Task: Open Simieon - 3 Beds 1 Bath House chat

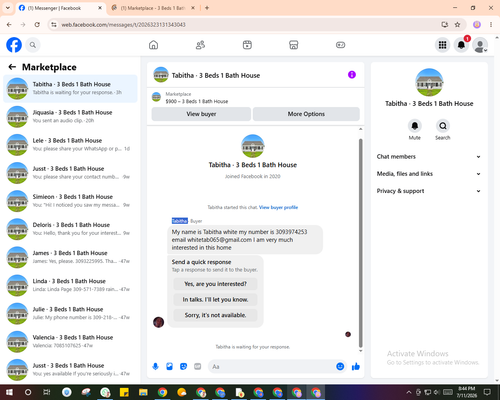Action: 70,201
